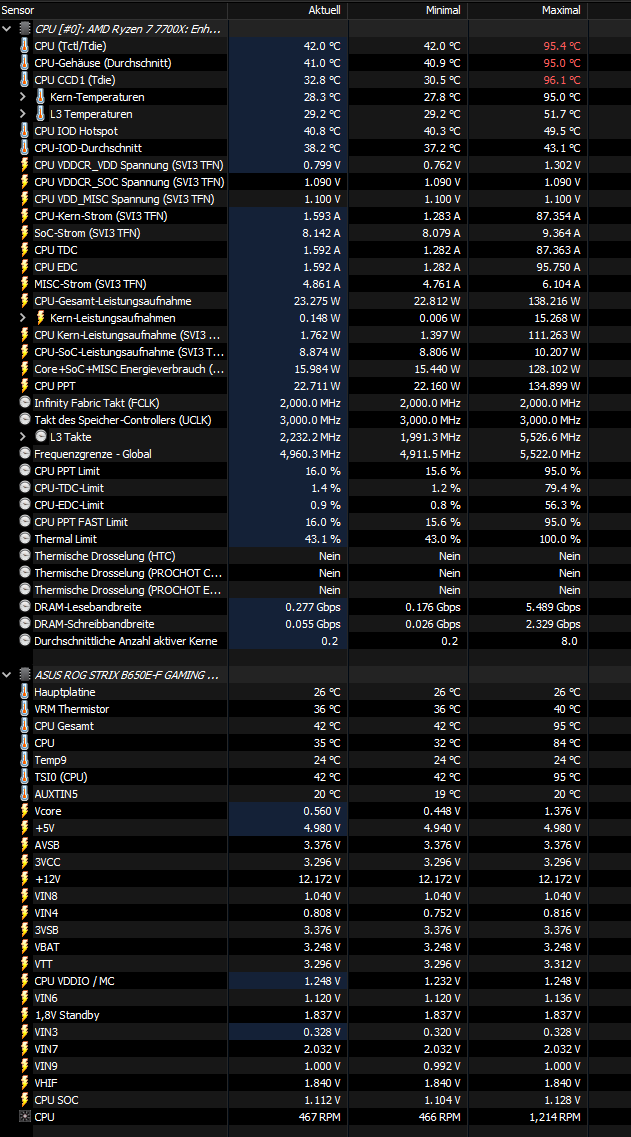The image size is (631, 1137).
Task: Click thermometer icon of CPU IOD Hotspot
Action: (x=25, y=131)
